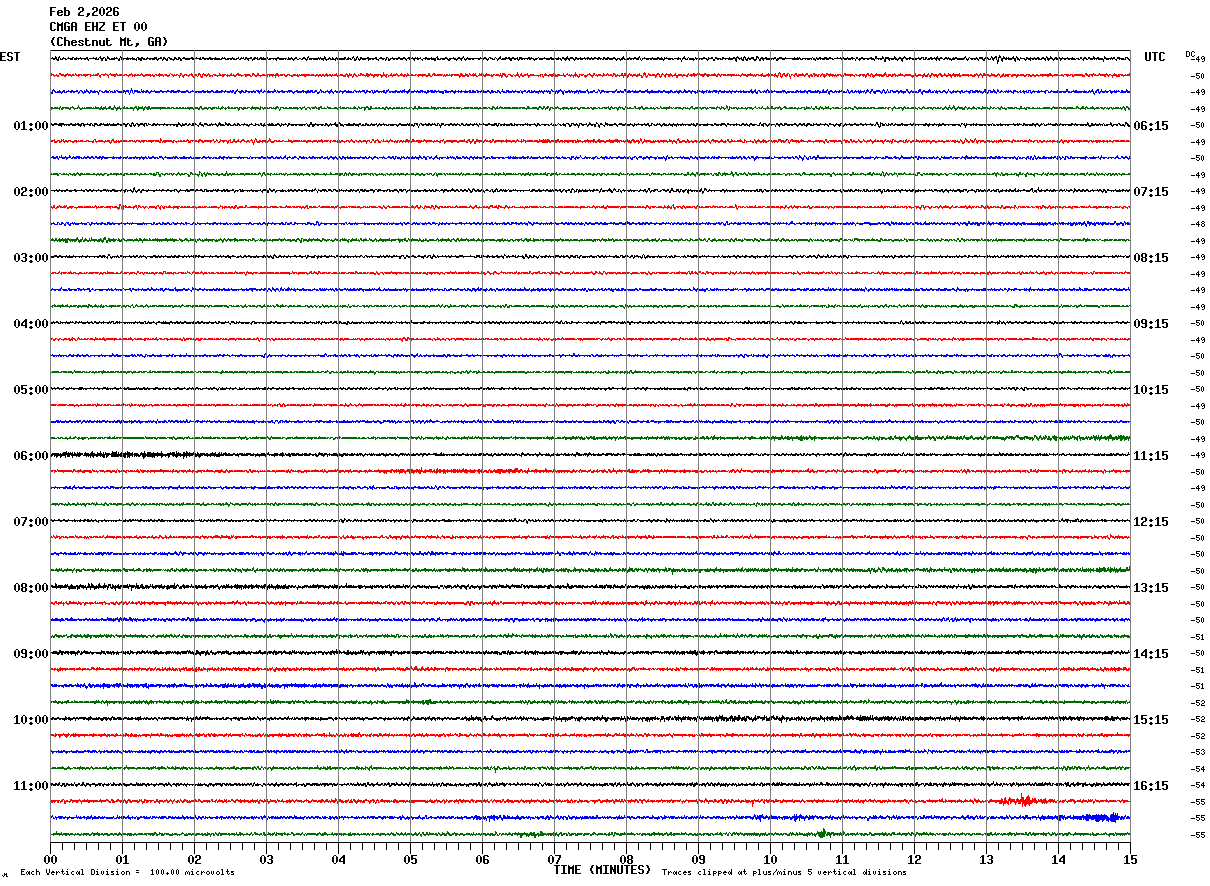Select the 03:00 EST time label
This screenshot has width=1210, height=886.
click(x=31, y=258)
